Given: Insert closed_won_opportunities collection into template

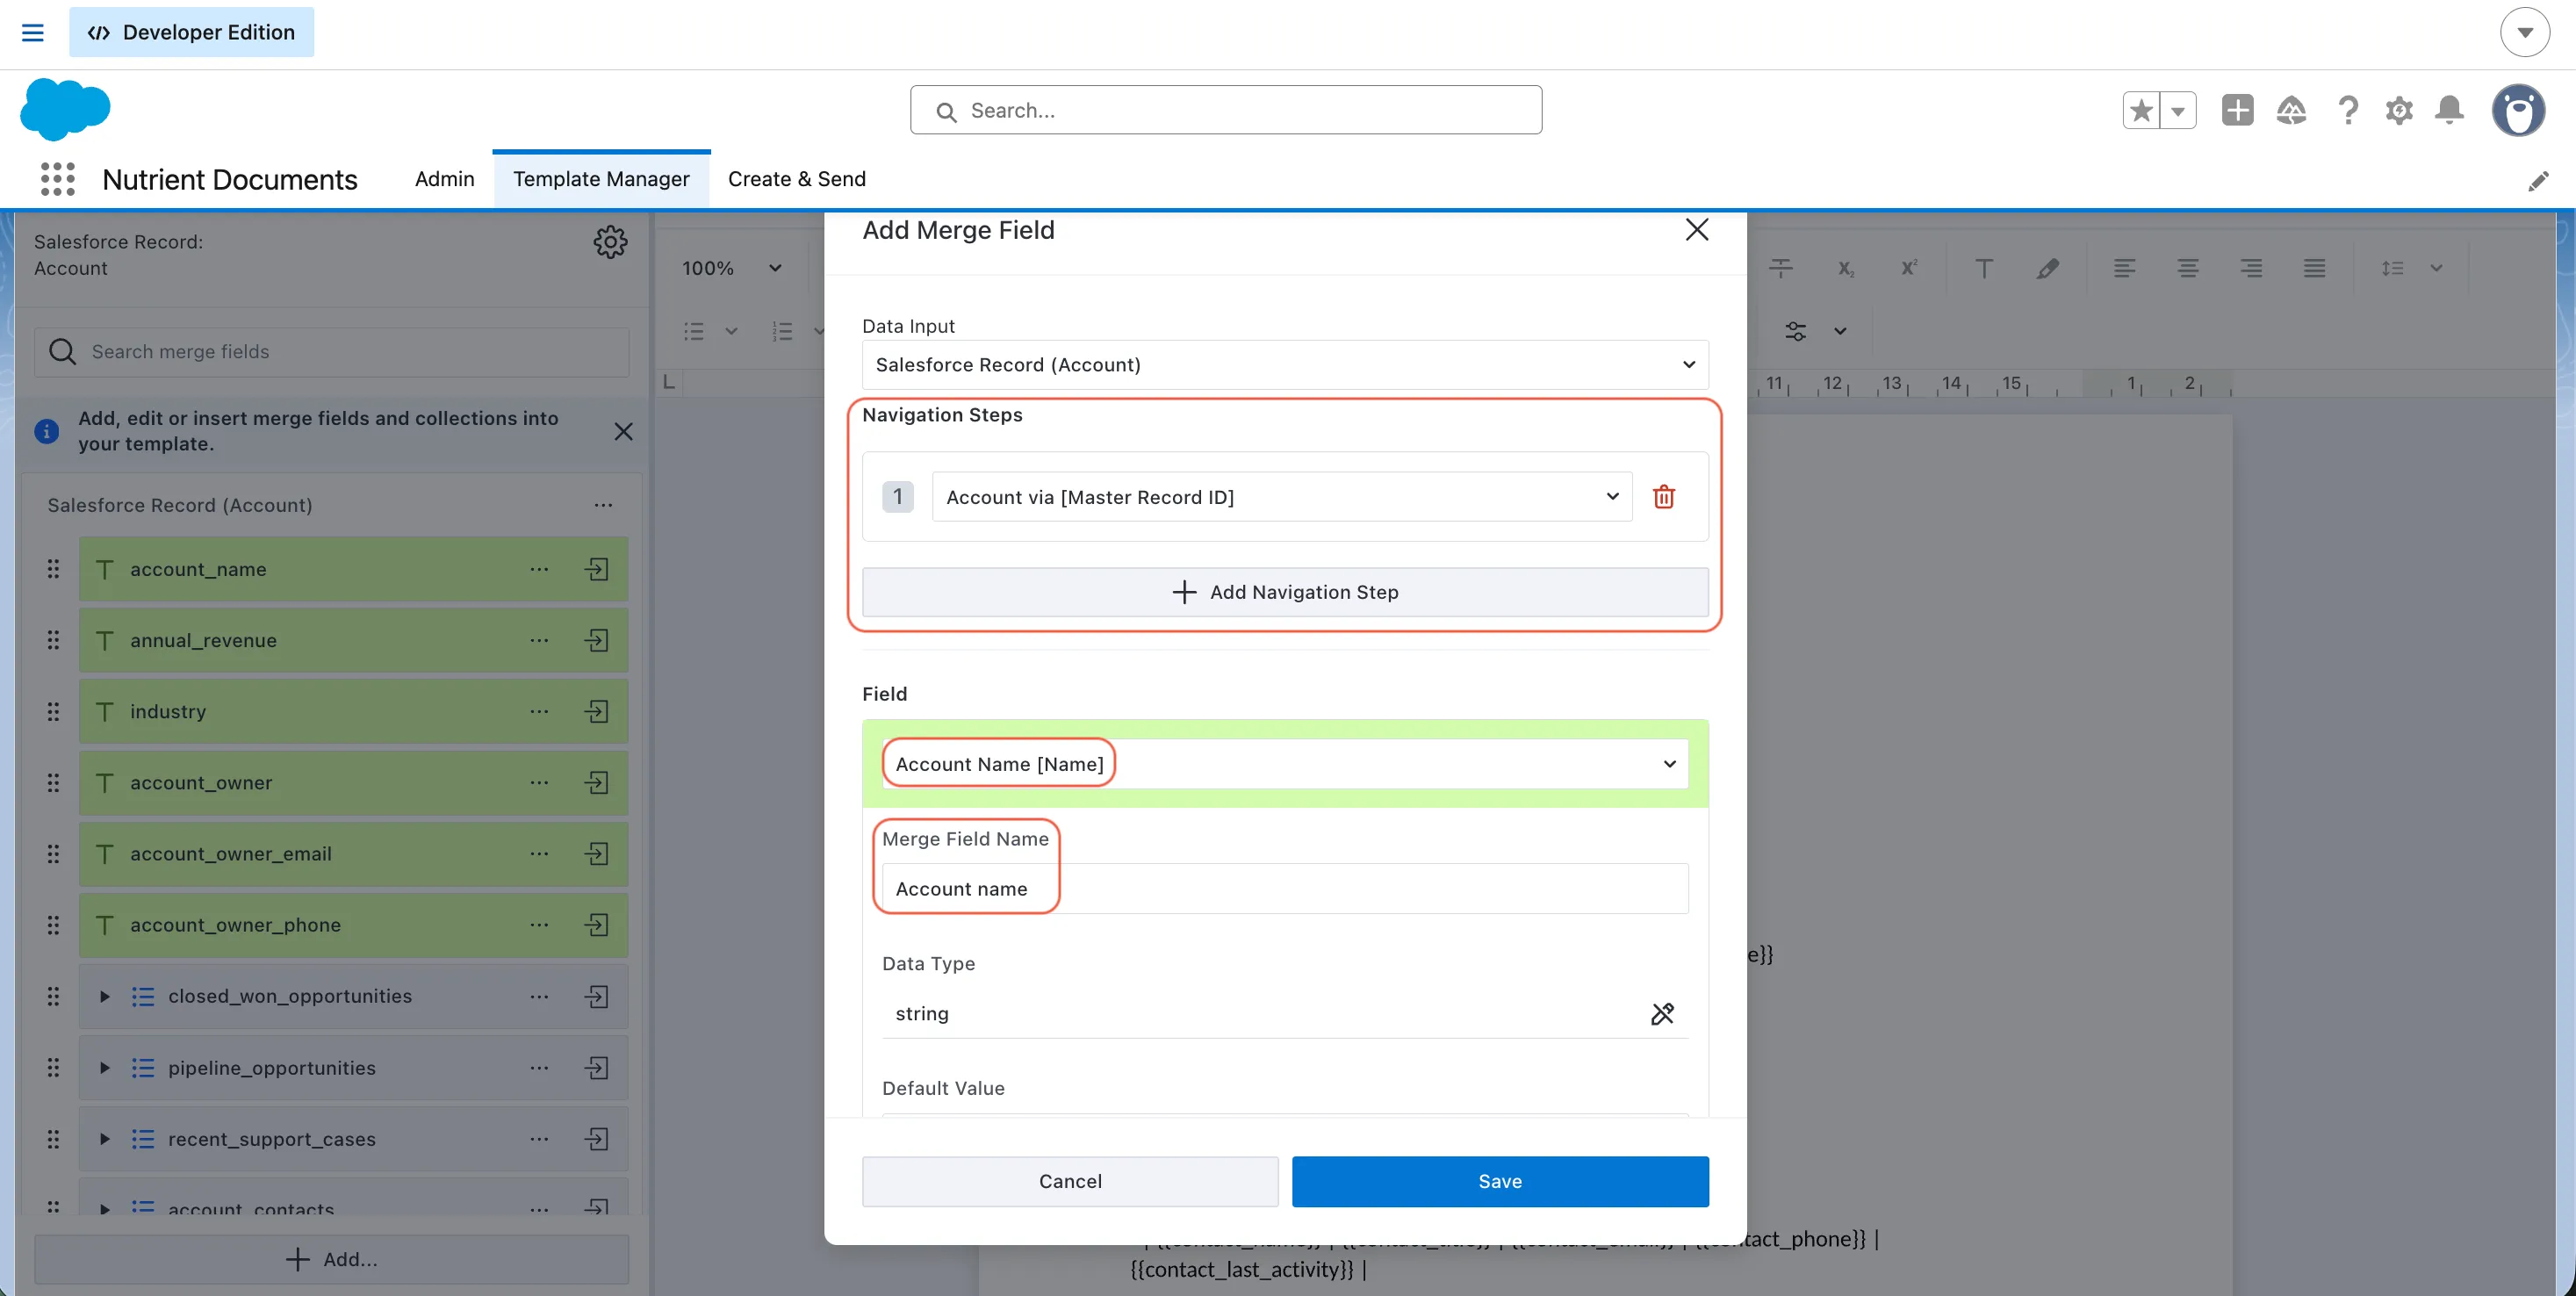Looking at the screenshot, I should (x=597, y=996).
